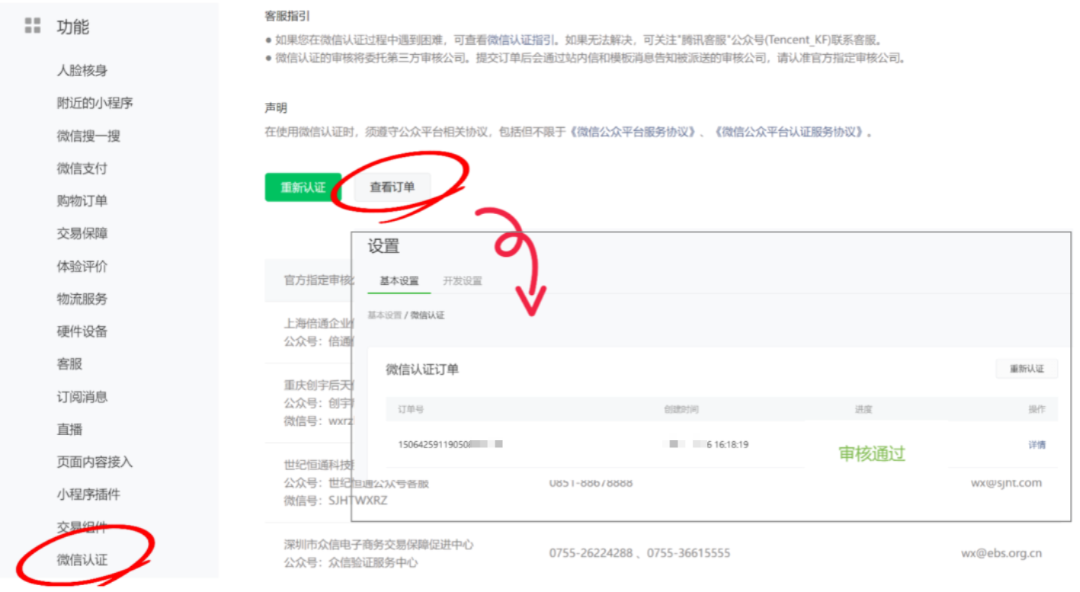Switch to the 基本设置 tab
Viewport: 1080px width, 592px height.
point(399,280)
